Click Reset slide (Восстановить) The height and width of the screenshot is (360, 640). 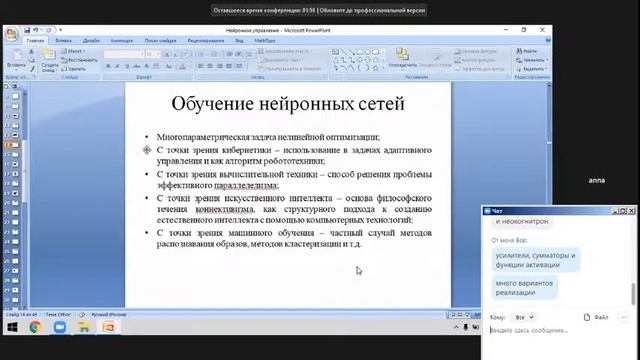(79, 60)
